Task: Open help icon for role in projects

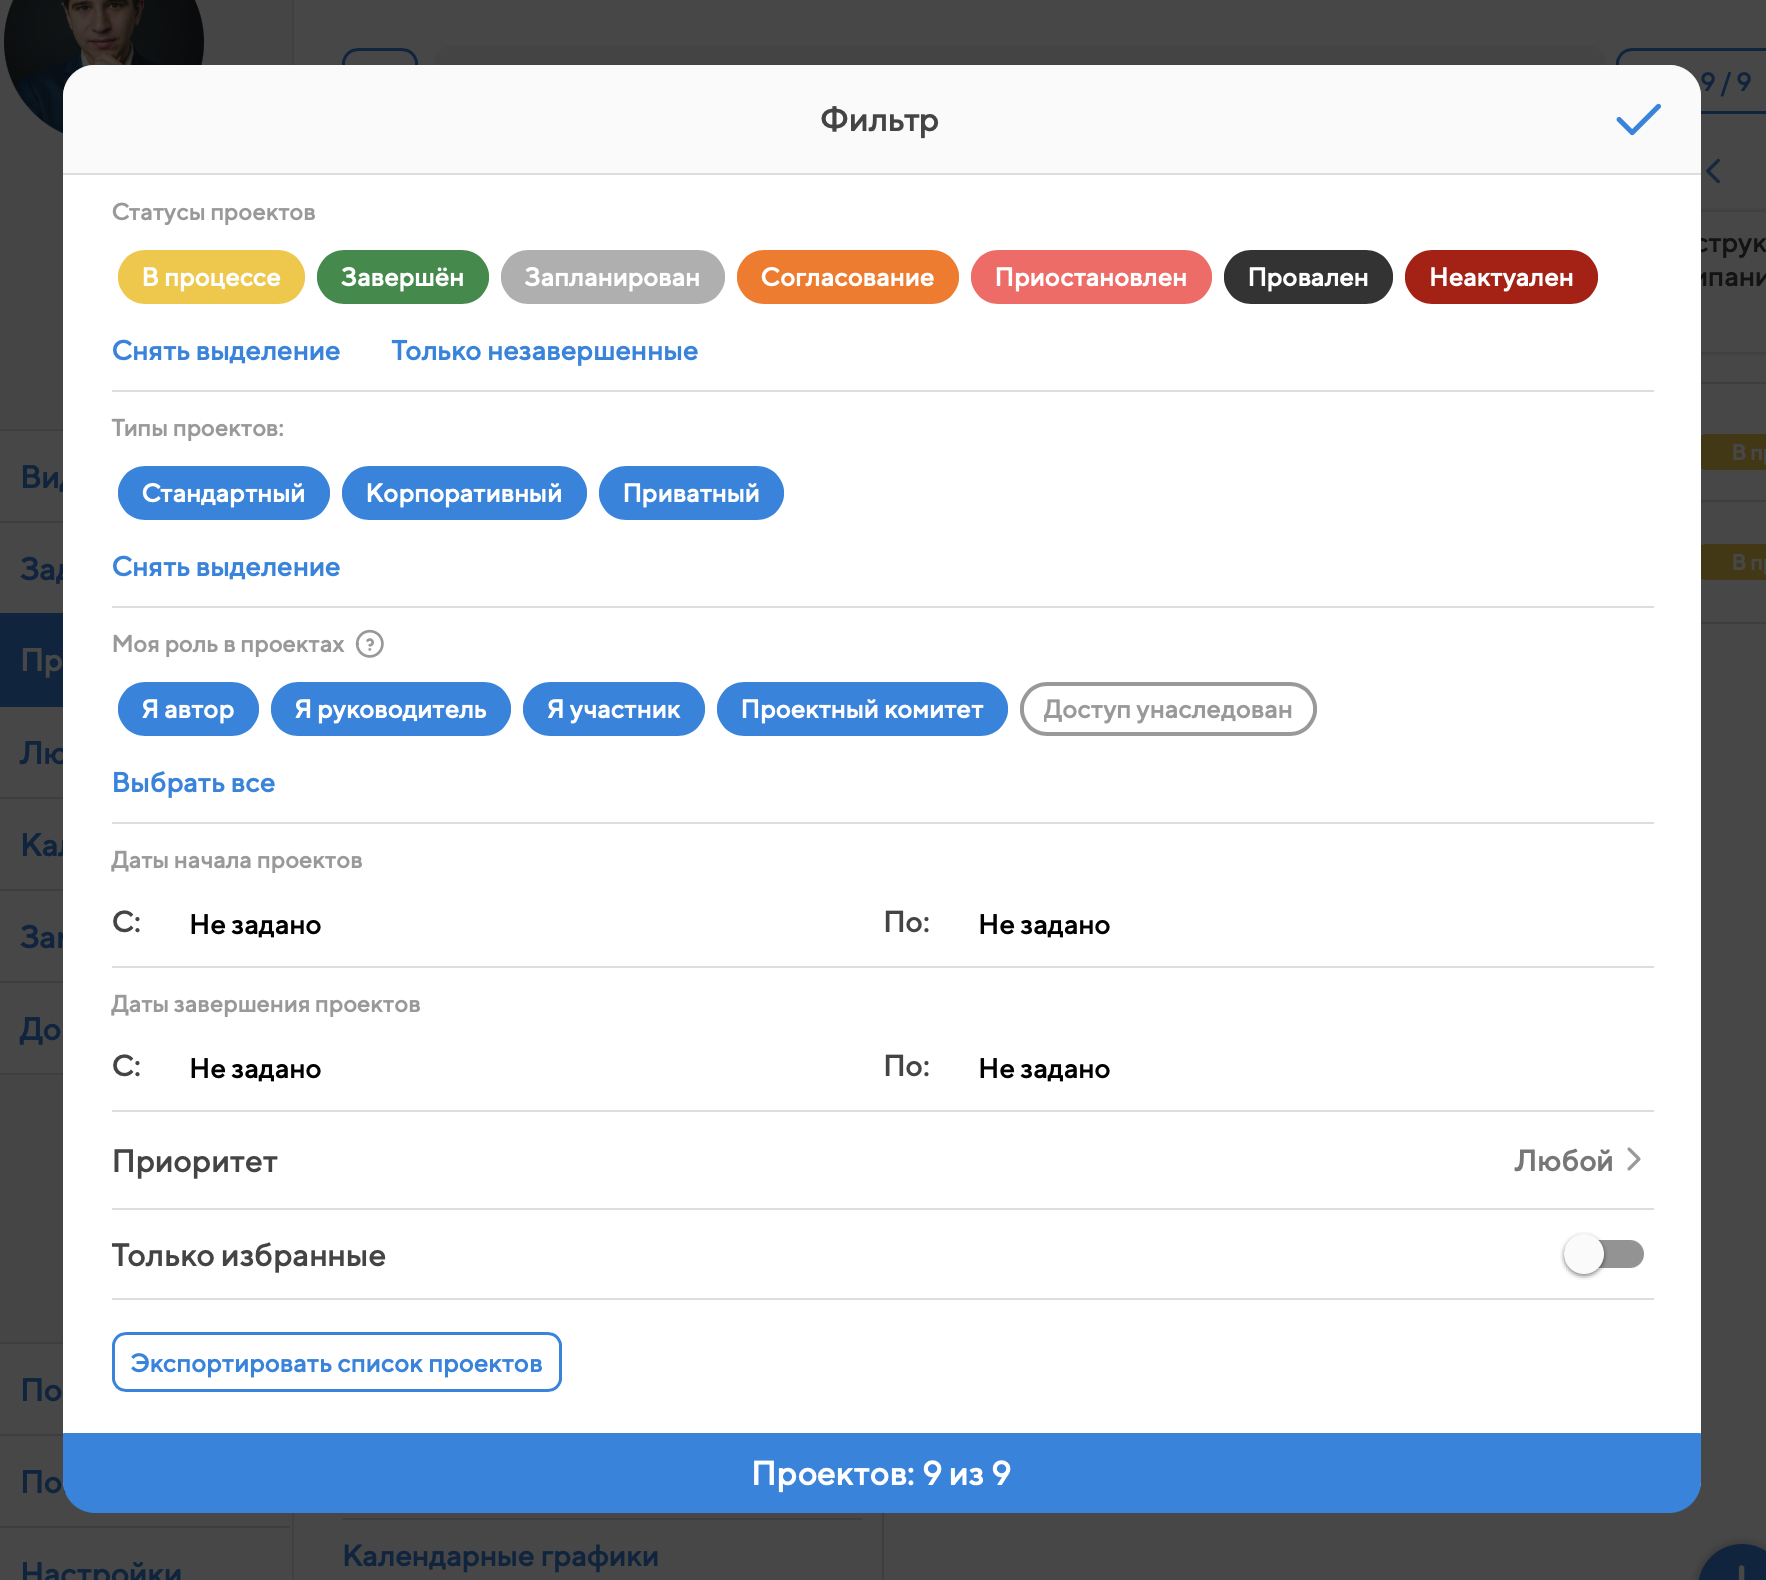Action: (x=370, y=644)
